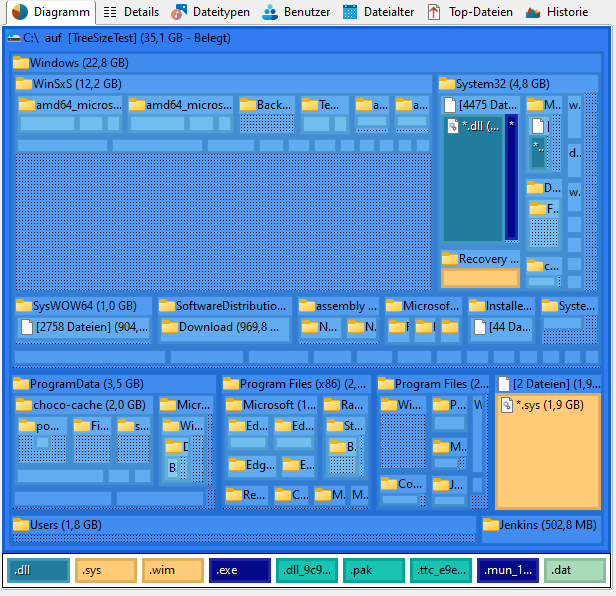Select the .dll legend swatch
The width and height of the screenshot is (616, 596).
coord(38,570)
